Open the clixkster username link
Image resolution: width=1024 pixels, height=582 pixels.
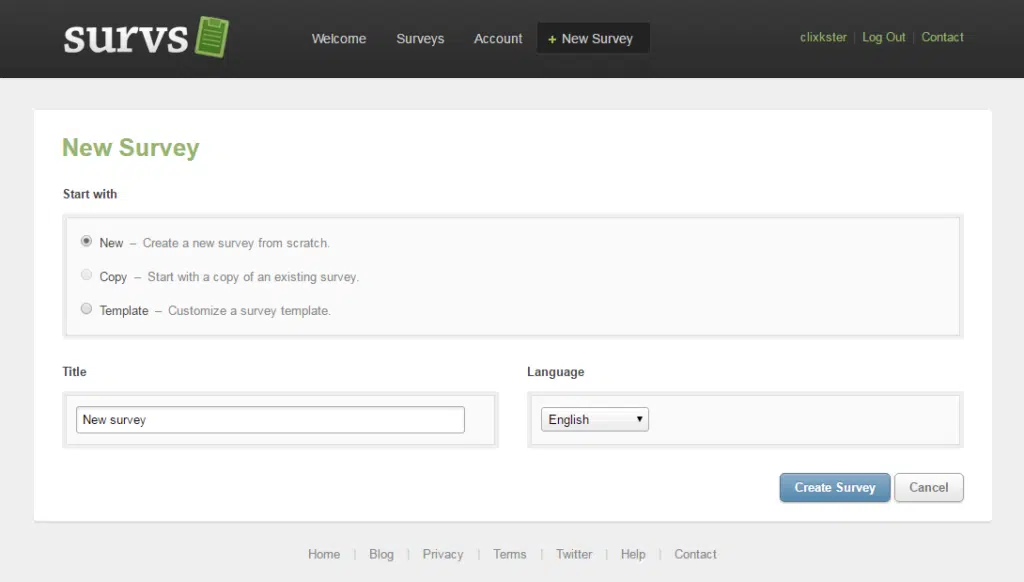823,37
